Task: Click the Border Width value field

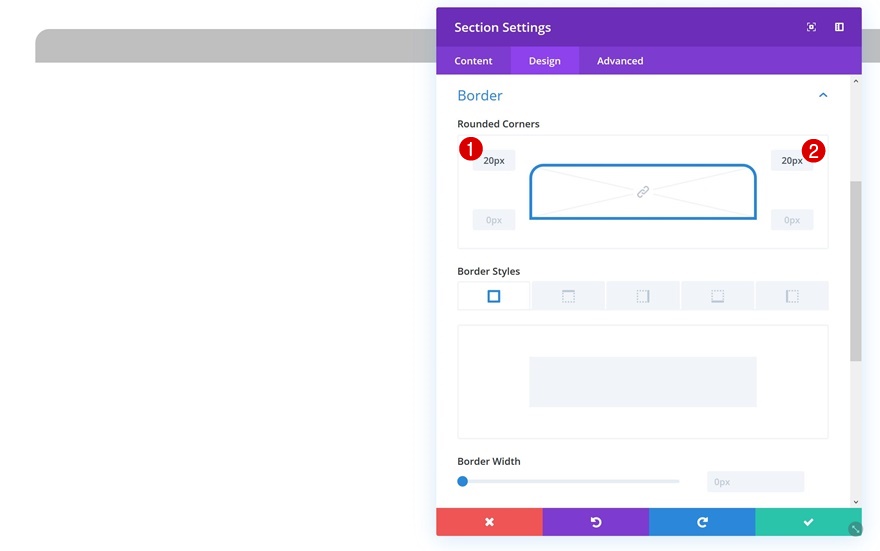Action: pos(755,482)
